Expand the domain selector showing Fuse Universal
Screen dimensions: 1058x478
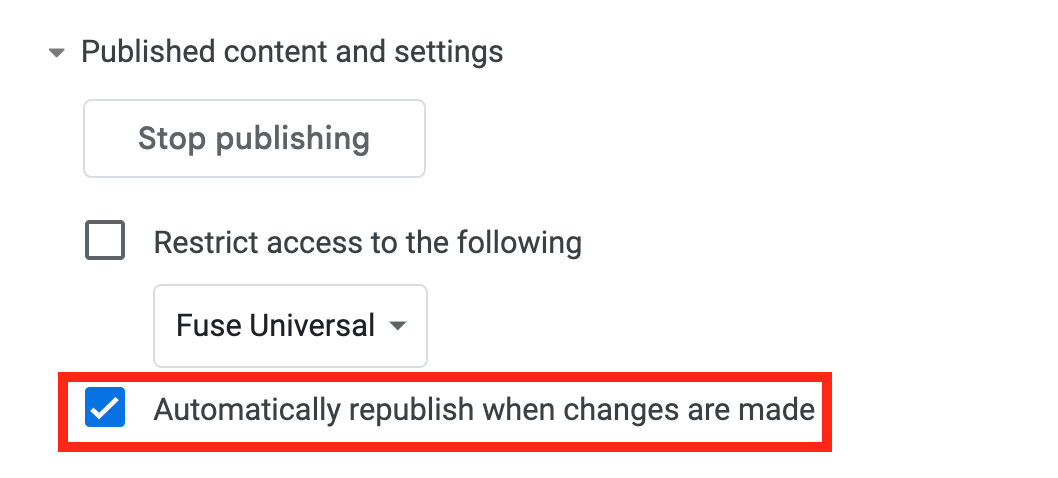tap(290, 325)
